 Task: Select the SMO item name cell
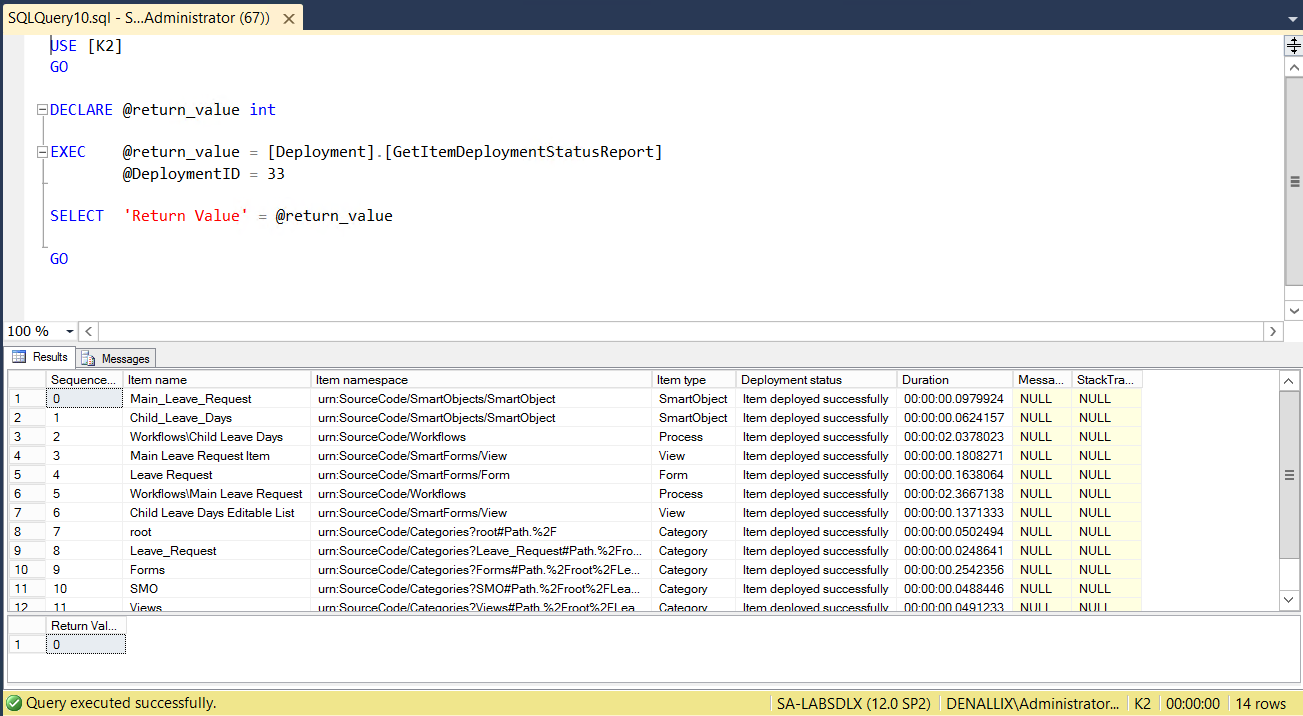click(217, 589)
